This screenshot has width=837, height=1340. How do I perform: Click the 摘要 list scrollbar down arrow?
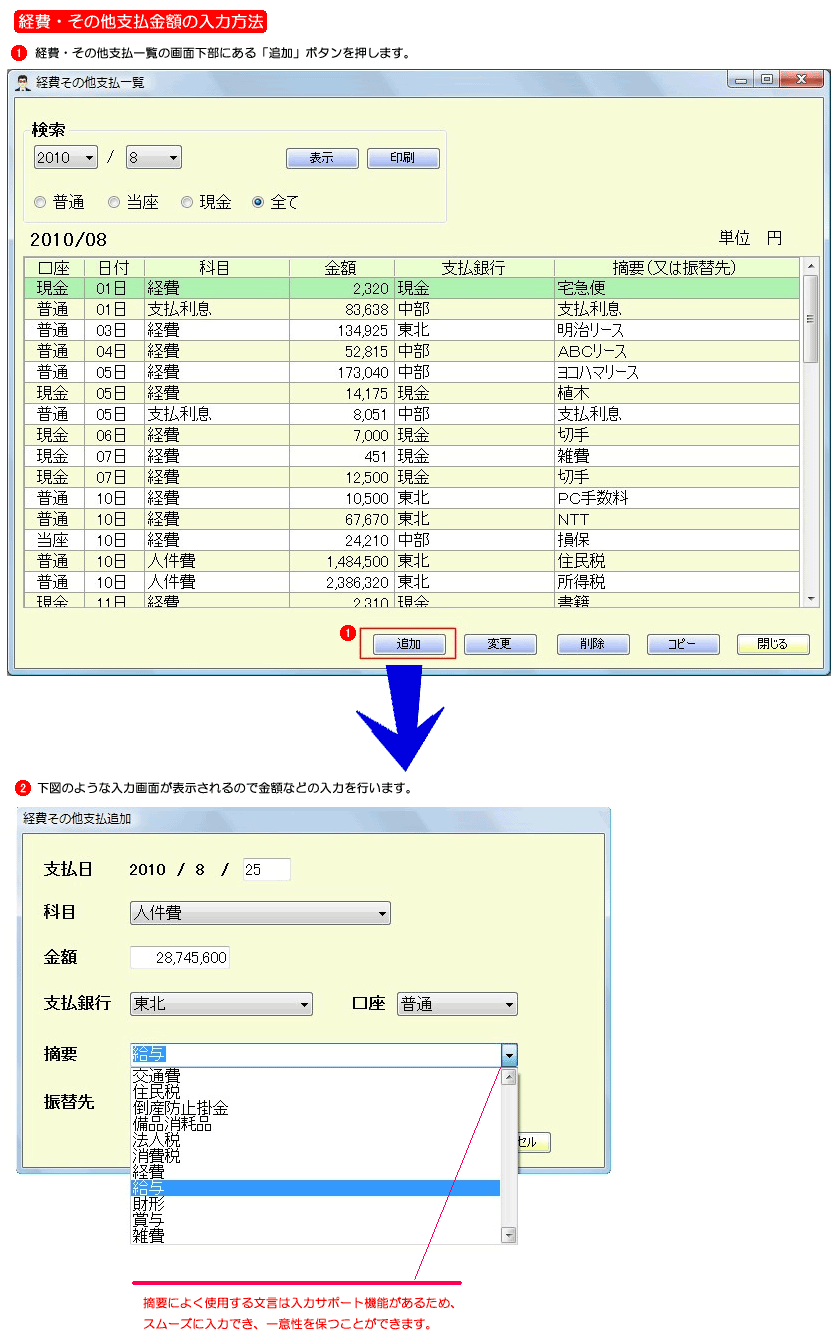point(509,1235)
